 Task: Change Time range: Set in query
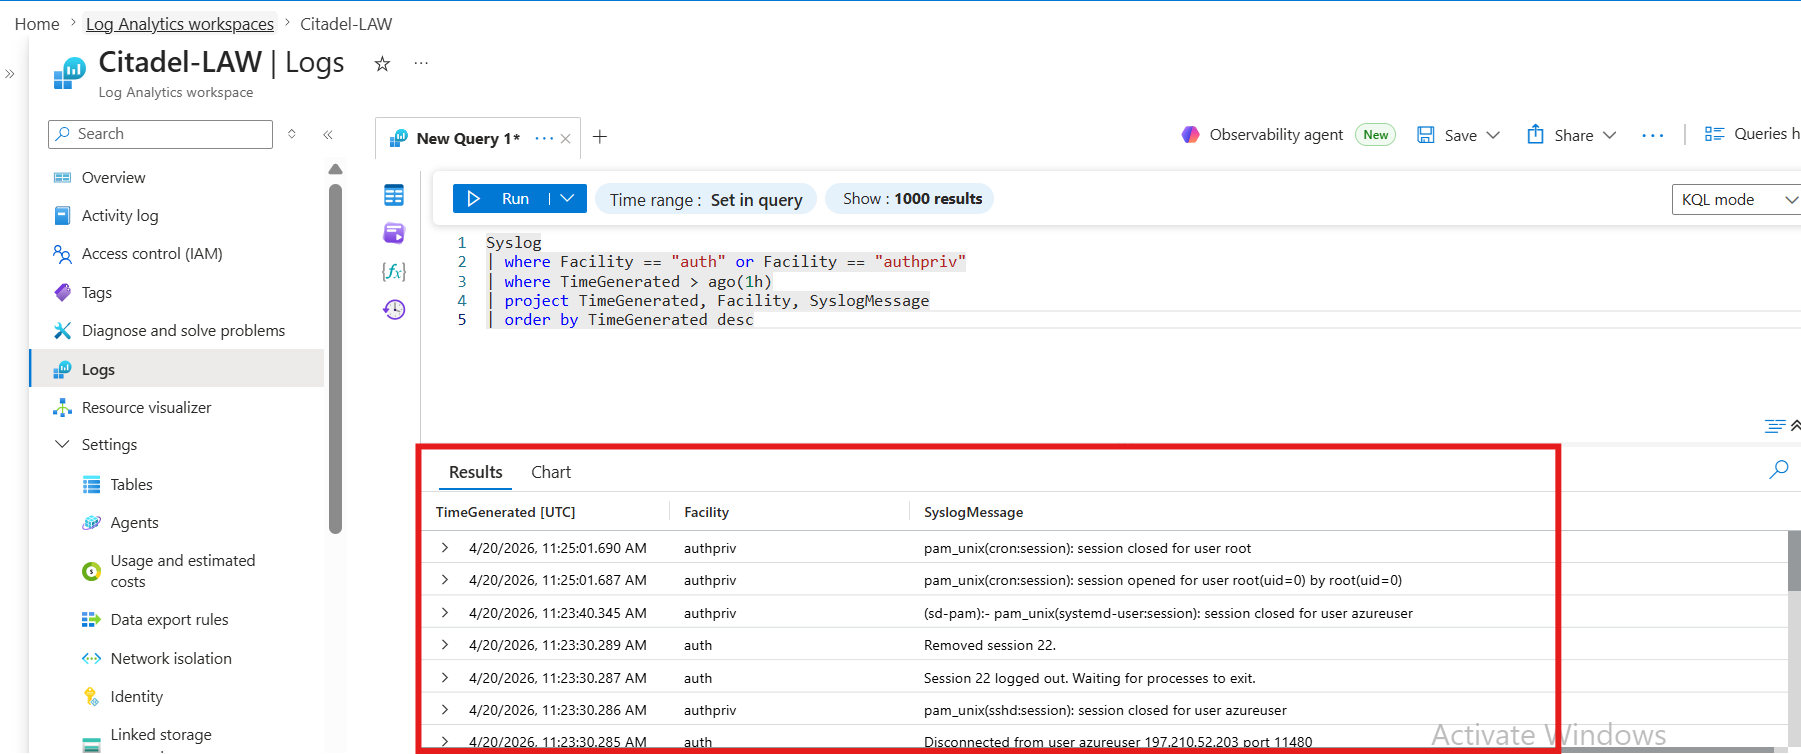pos(706,199)
